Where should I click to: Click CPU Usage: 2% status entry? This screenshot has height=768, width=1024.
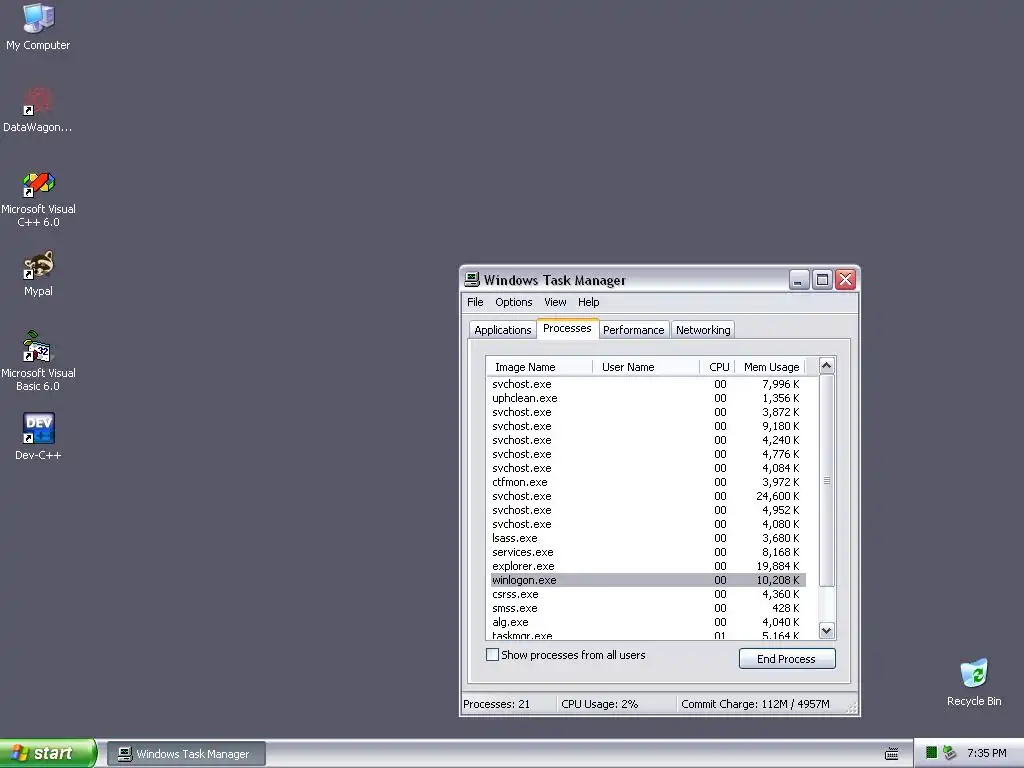coord(600,704)
